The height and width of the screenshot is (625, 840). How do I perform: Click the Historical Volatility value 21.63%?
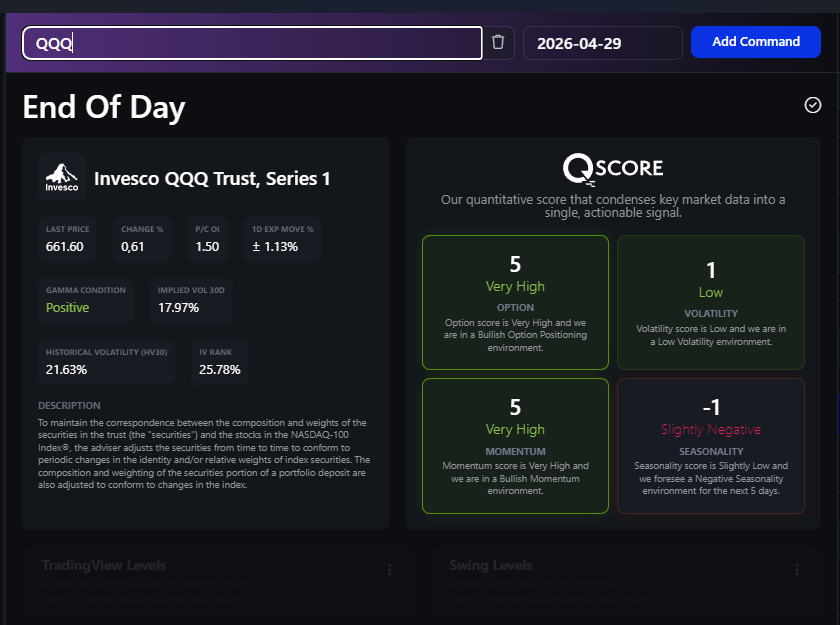(x=66, y=370)
